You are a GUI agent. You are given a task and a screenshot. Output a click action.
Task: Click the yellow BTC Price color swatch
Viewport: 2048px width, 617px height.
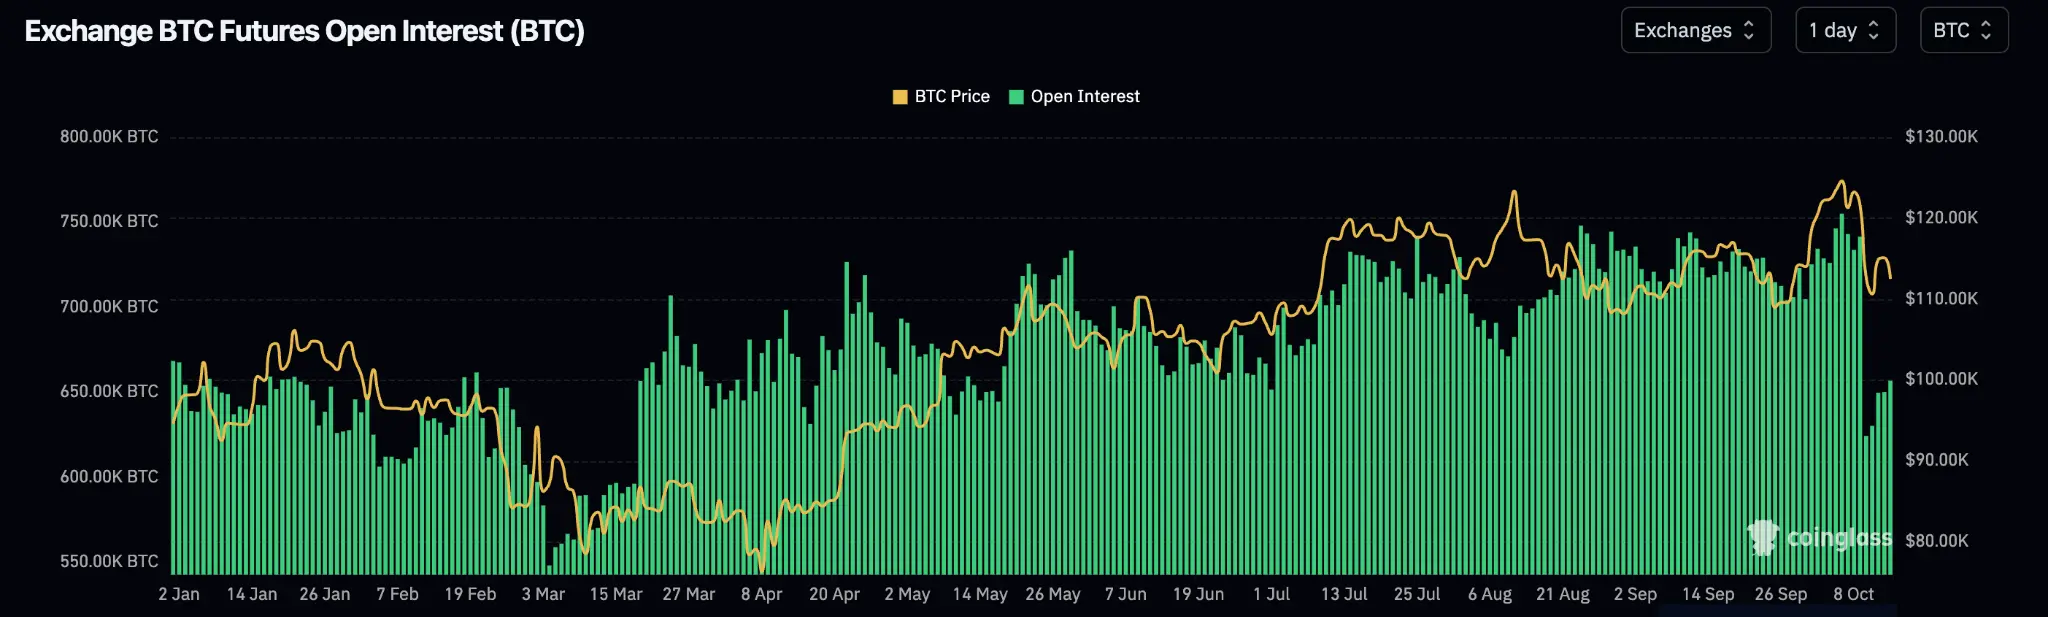900,97
